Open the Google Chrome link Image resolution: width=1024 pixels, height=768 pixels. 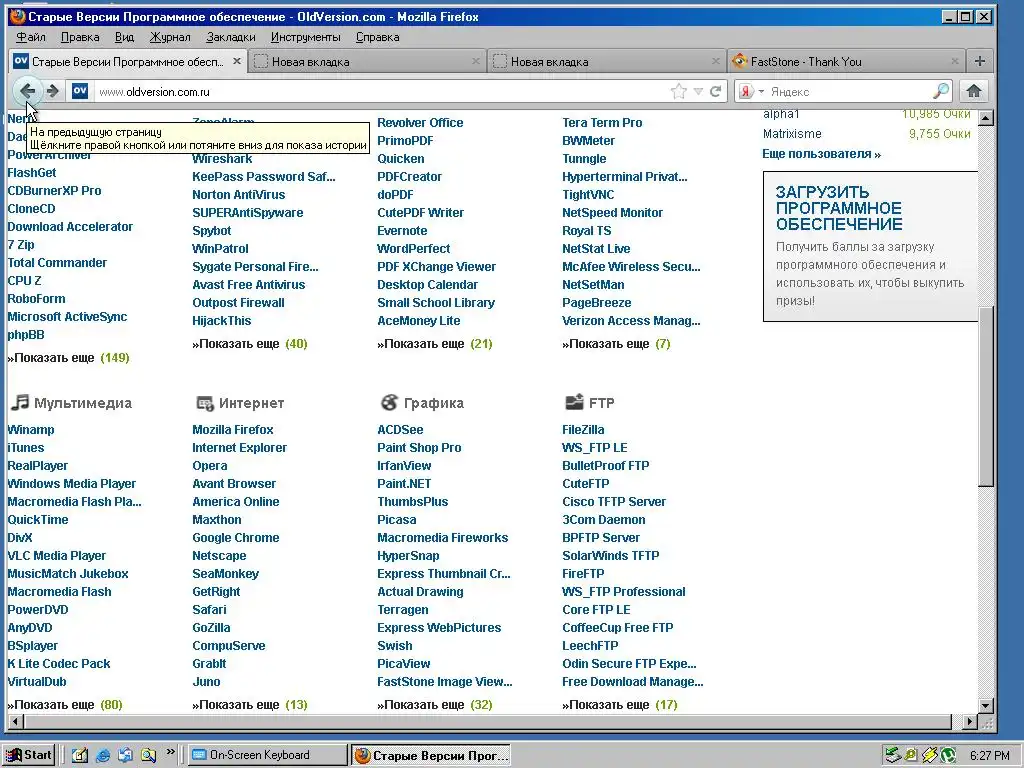[235, 537]
